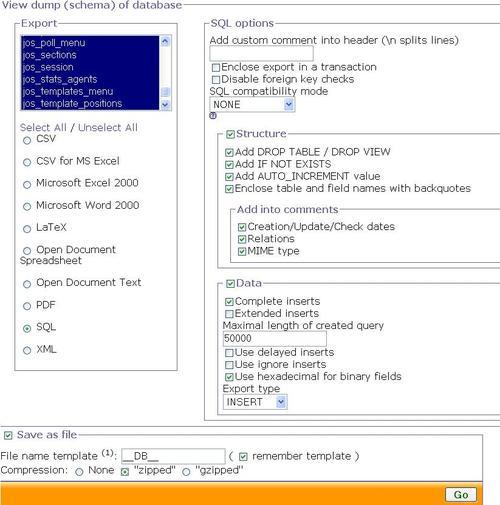
Task: Click the Unselect All link
Action: 108,128
